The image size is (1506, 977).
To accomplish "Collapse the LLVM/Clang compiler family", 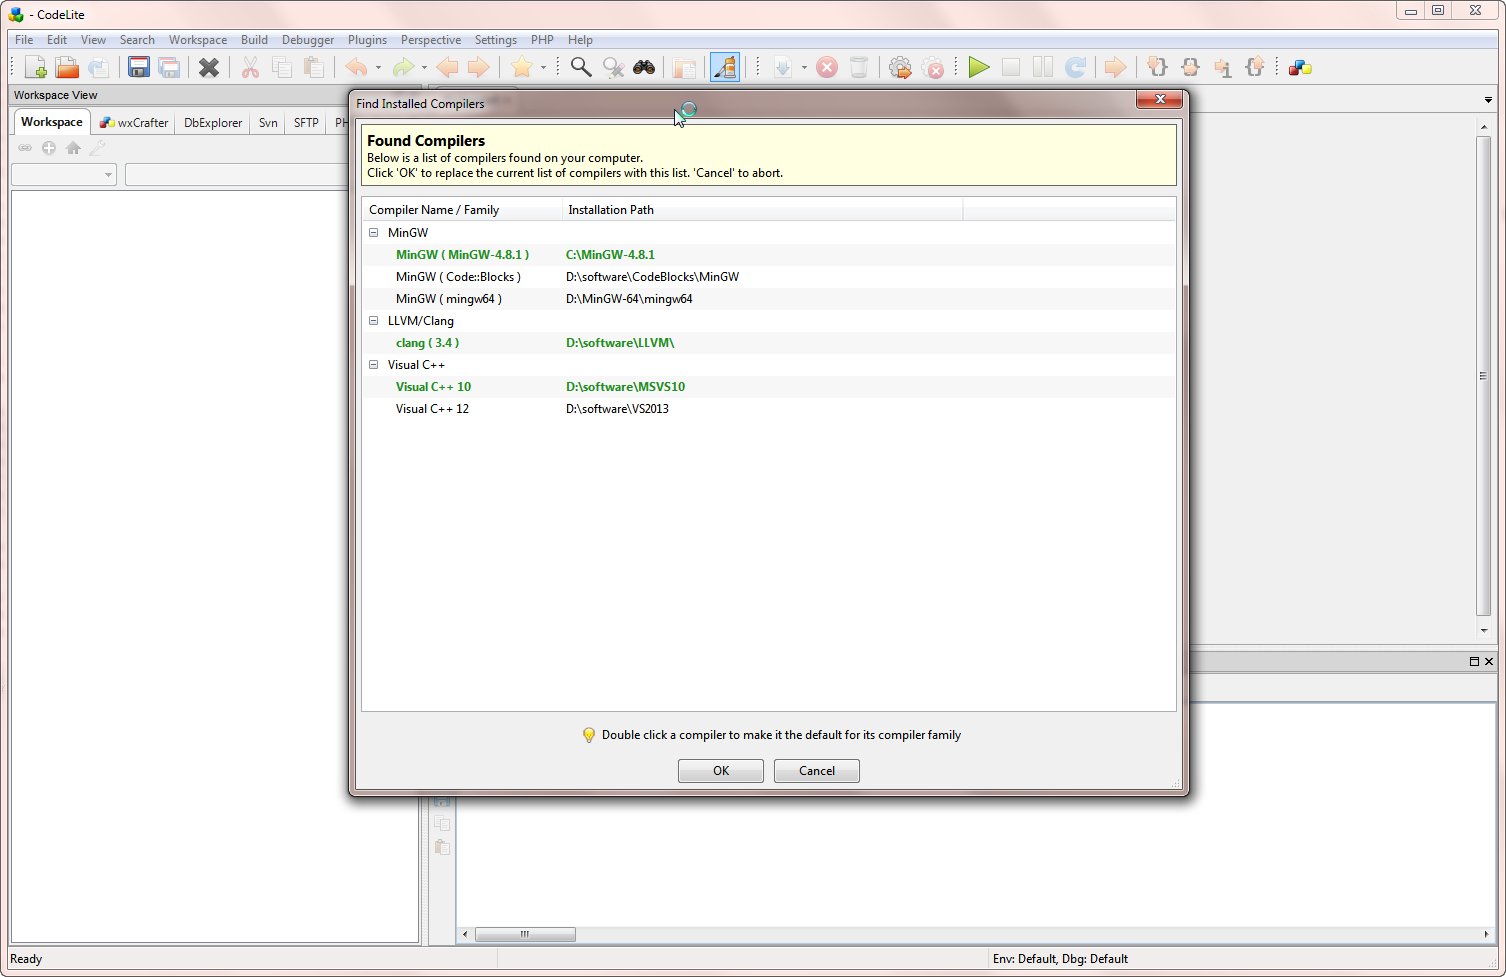I will click(x=374, y=321).
